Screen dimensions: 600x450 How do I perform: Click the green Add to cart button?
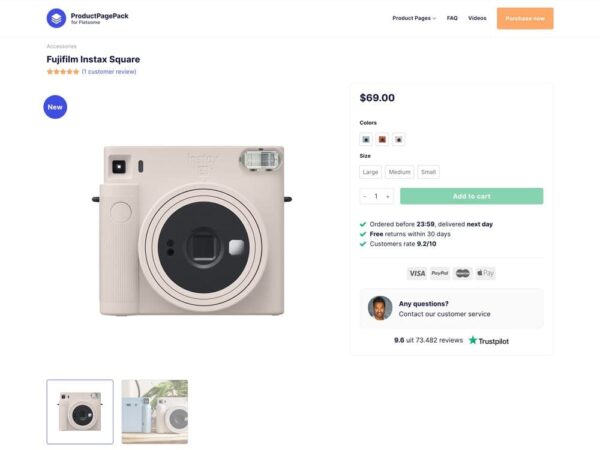[x=471, y=196]
